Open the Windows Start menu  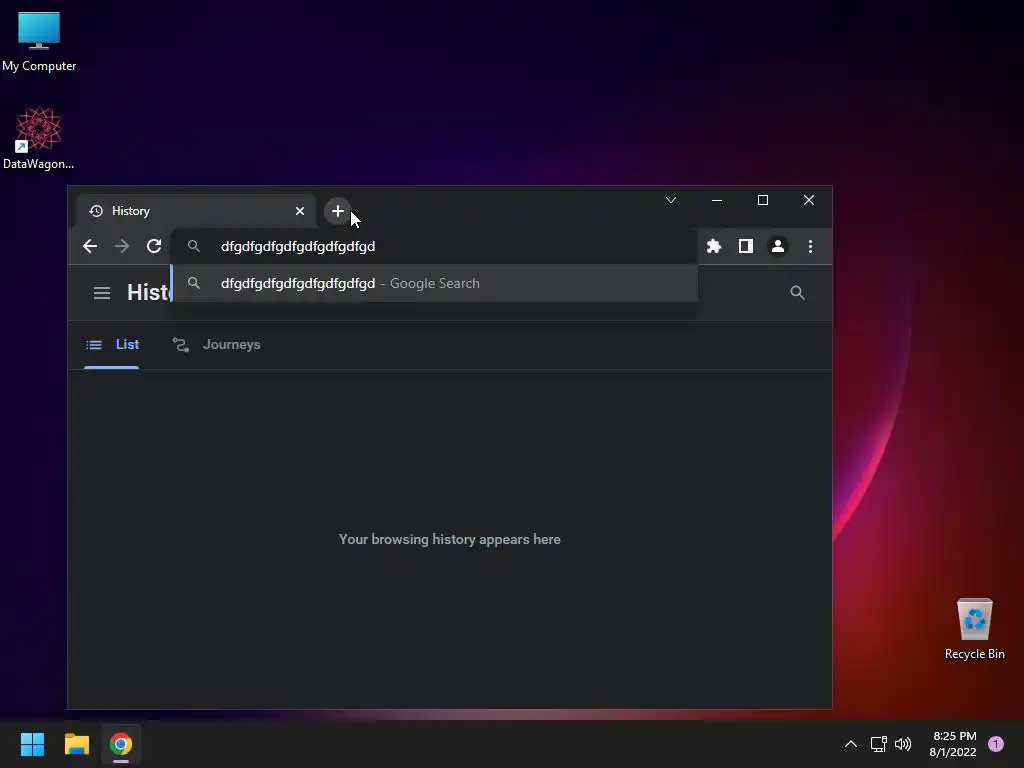coord(32,744)
